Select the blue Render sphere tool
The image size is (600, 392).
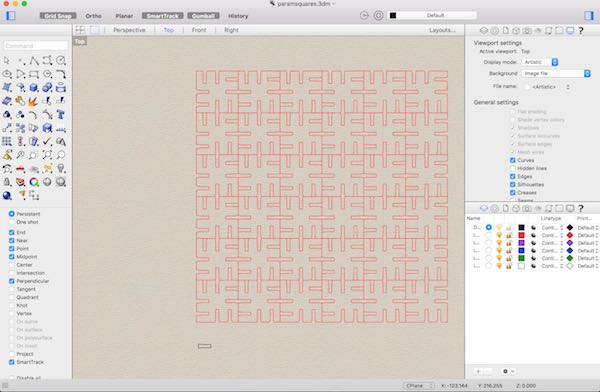point(7,196)
